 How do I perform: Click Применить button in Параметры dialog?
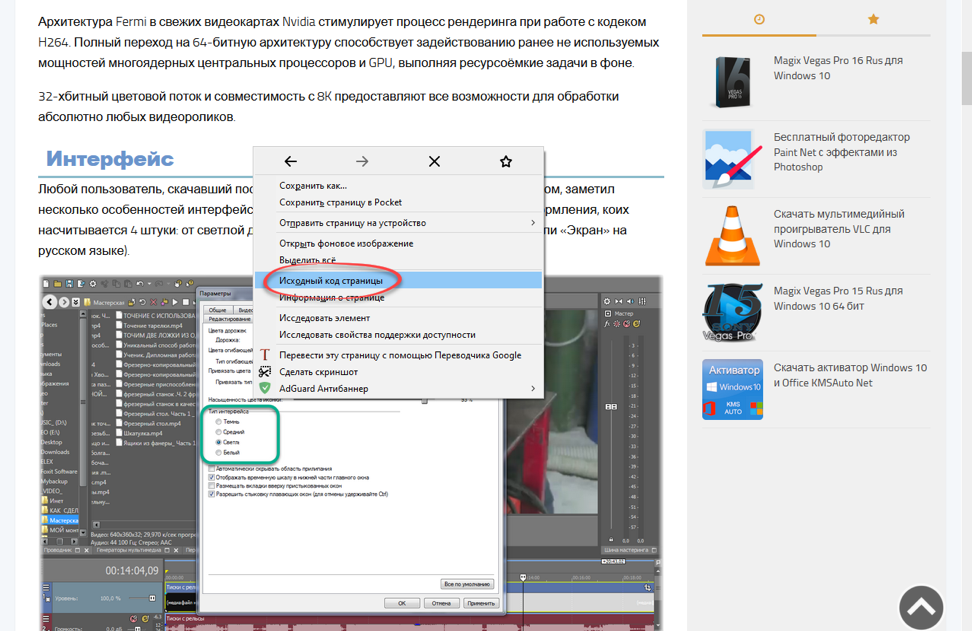[481, 603]
